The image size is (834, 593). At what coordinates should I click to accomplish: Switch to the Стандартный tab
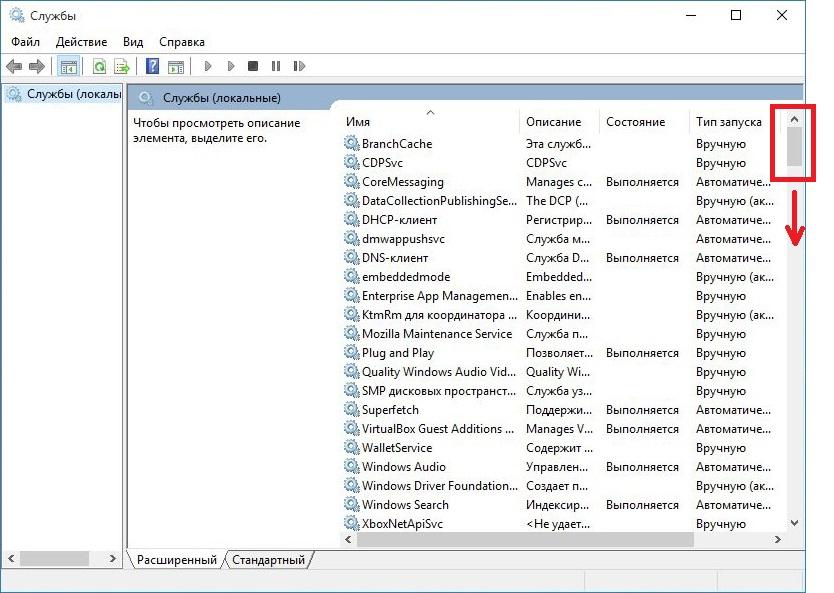tap(269, 559)
